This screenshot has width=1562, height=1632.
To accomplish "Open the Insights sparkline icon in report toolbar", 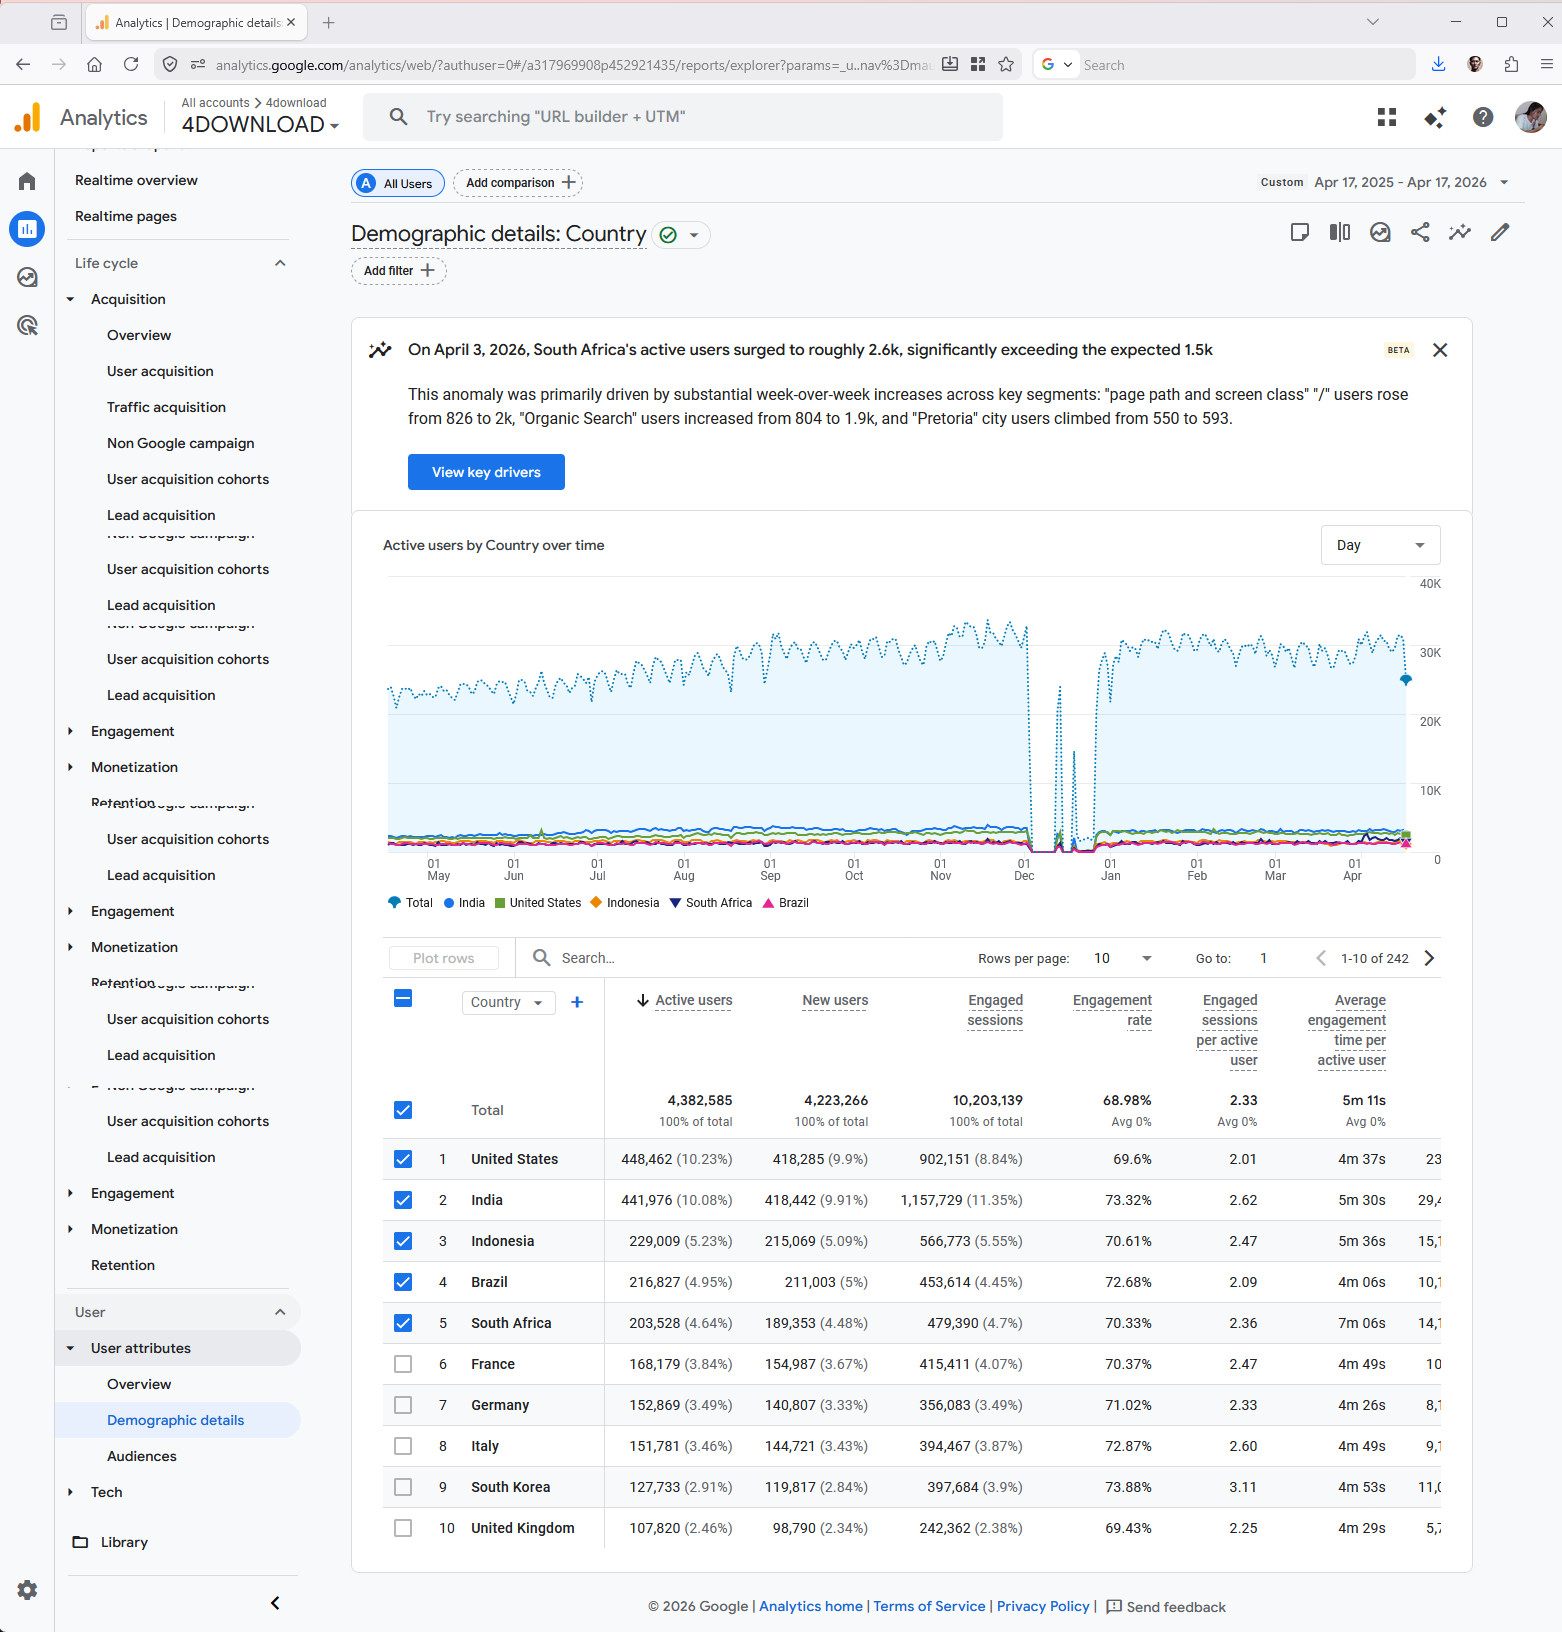I will click(x=1459, y=232).
